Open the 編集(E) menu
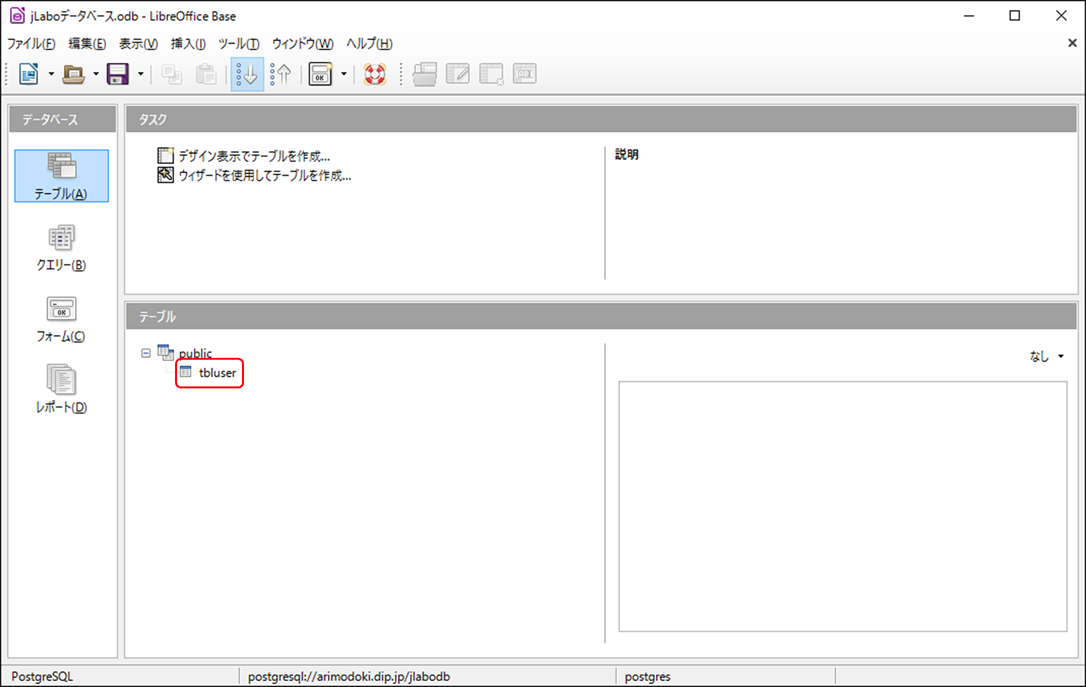The height and width of the screenshot is (687, 1086). (x=87, y=44)
